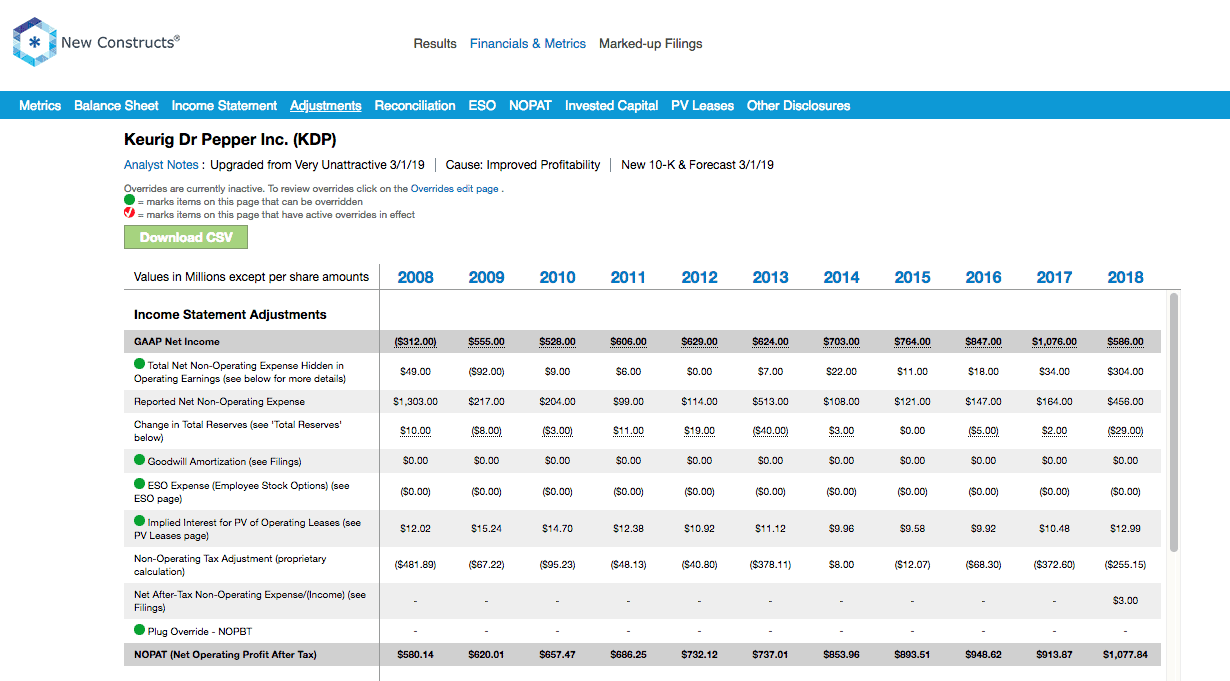Select the 2016 column header
Image resolution: width=1230 pixels, height=681 pixels.
point(984,277)
